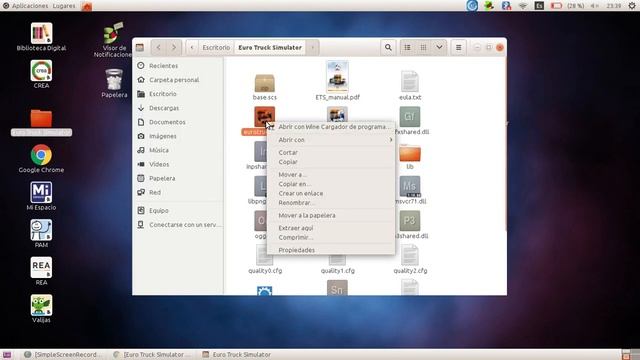Click the Escritorio breadcrumb in path bar
The width and height of the screenshot is (640, 360).
(x=216, y=47)
